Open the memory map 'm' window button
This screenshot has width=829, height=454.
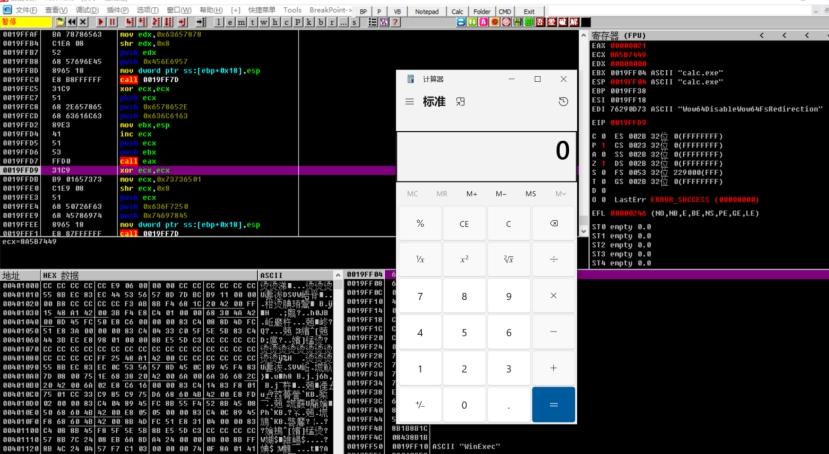tap(241, 22)
